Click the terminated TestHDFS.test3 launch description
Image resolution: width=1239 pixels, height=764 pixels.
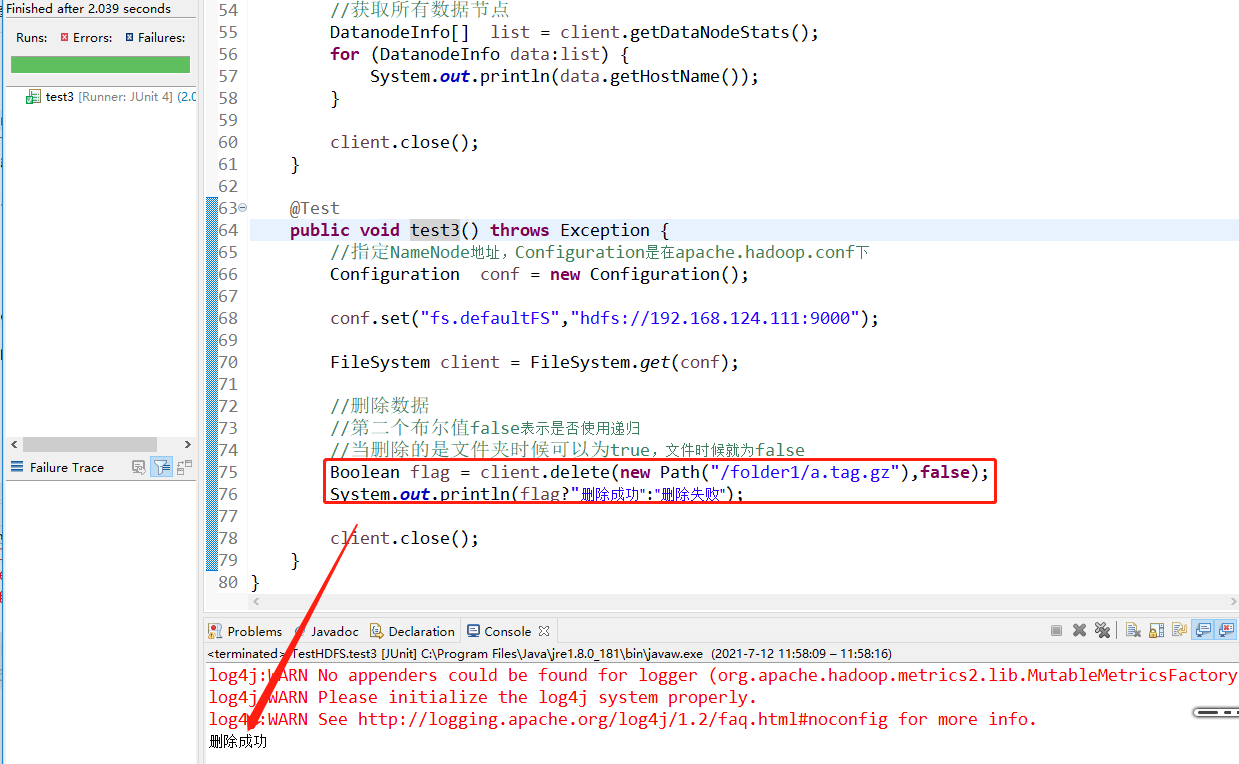(549, 653)
